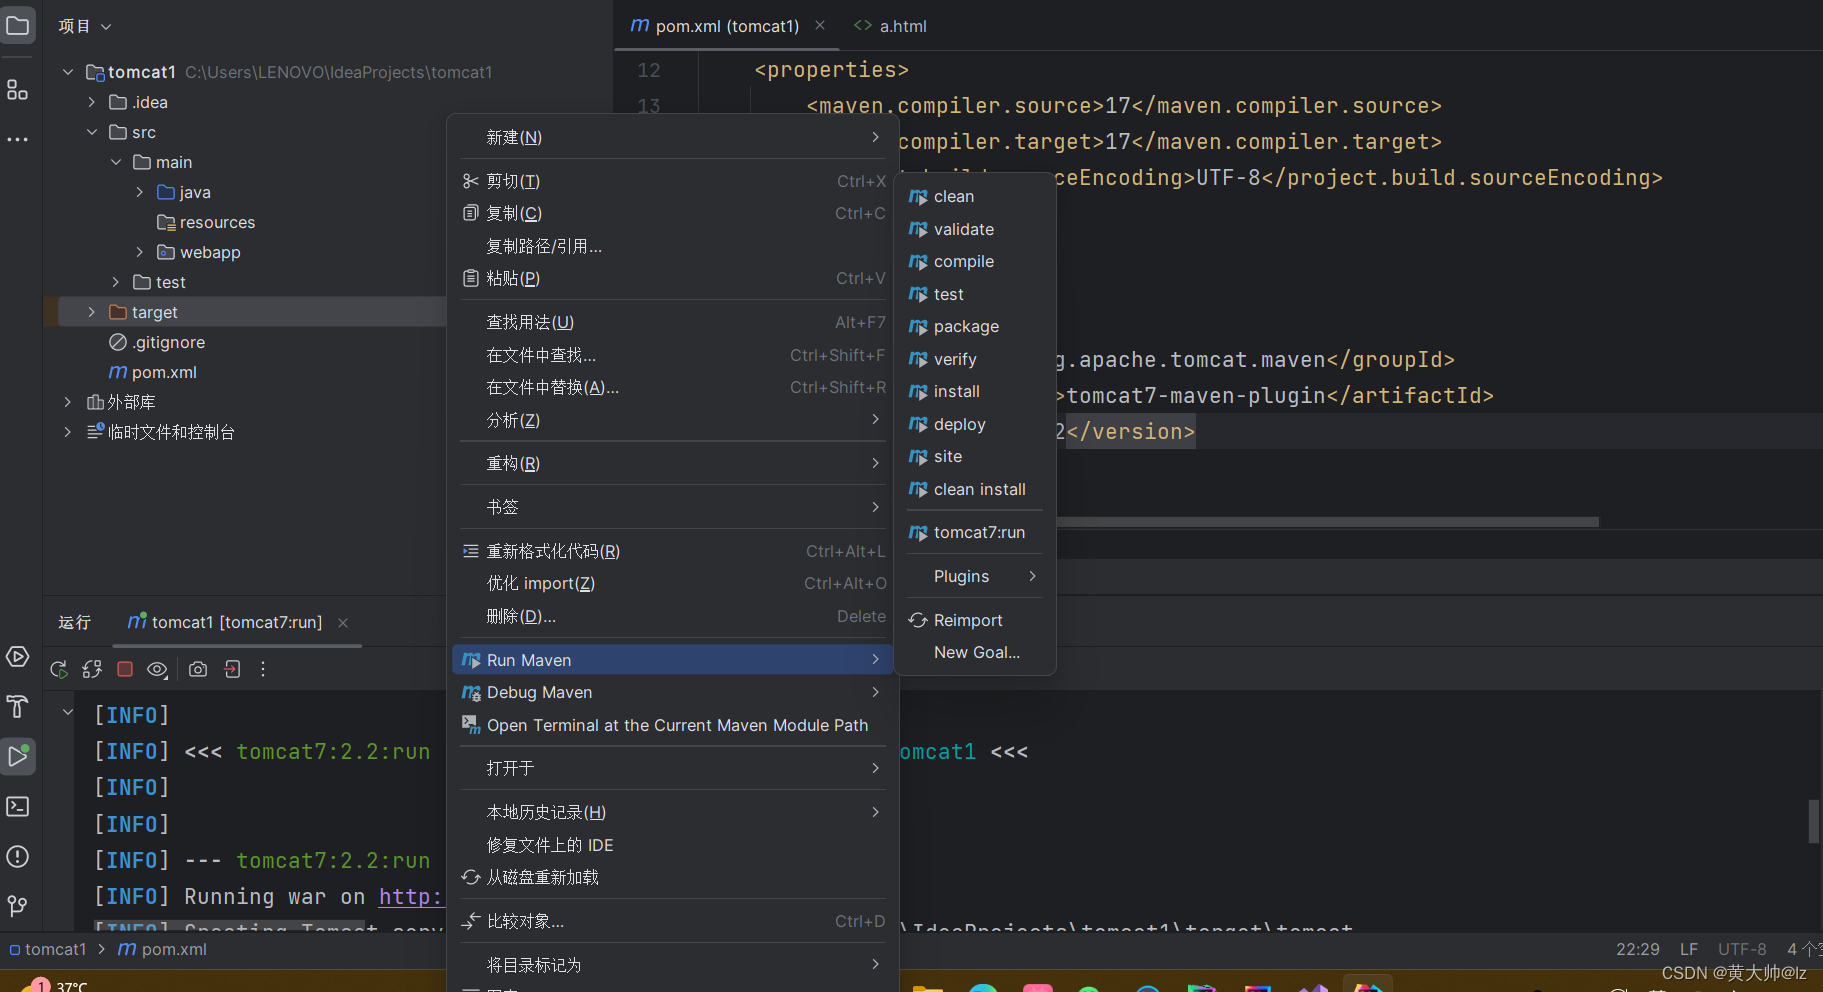Expand the .idea folder
The width and height of the screenshot is (1823, 992).
click(x=92, y=102)
